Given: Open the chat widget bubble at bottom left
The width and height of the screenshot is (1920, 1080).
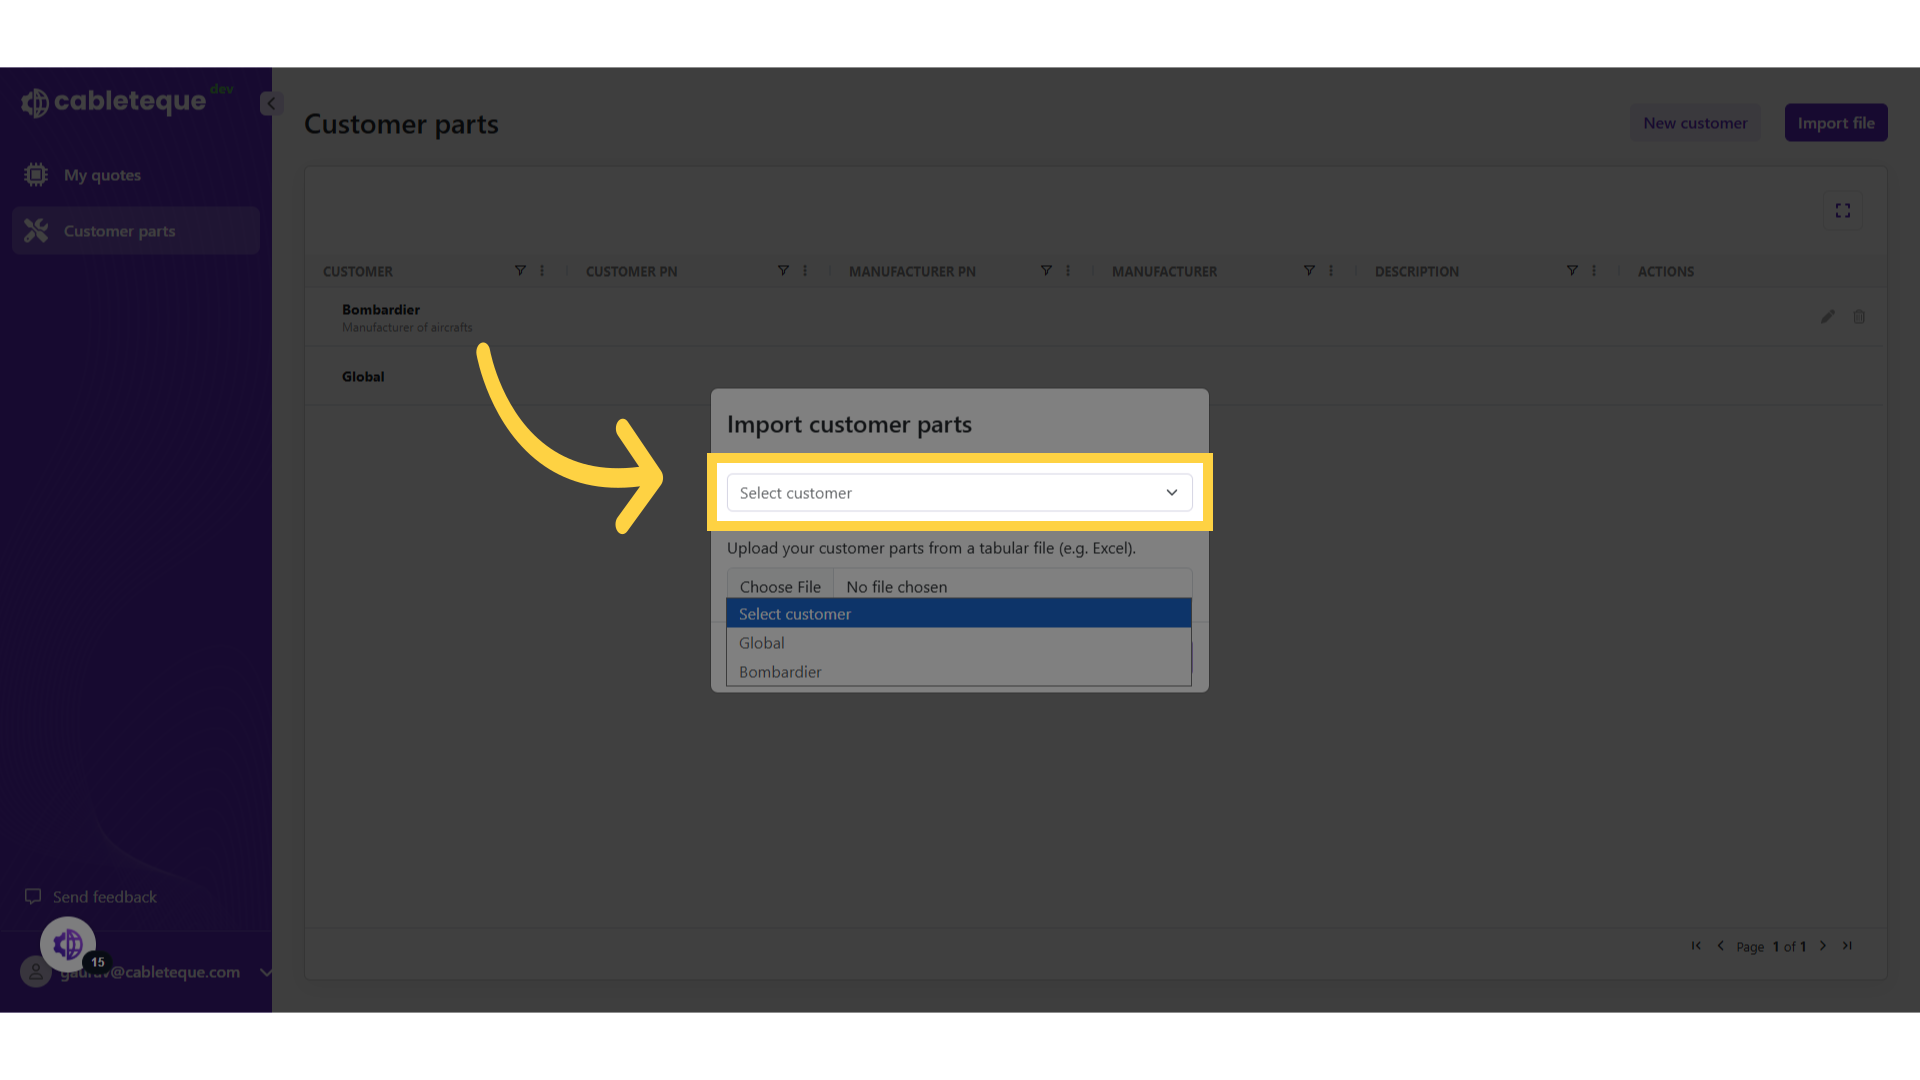Looking at the screenshot, I should (x=67, y=943).
